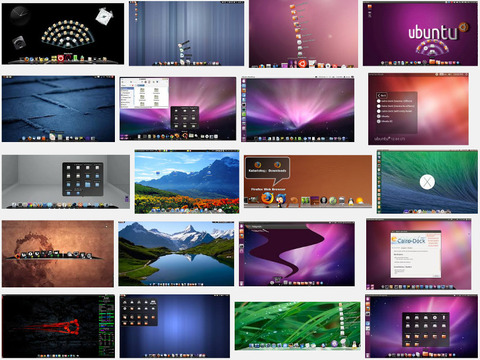Viewport: 480px width, 360px height.
Task: Open the blue striped curtain wallpaper thumbnail
Action: point(186,33)
